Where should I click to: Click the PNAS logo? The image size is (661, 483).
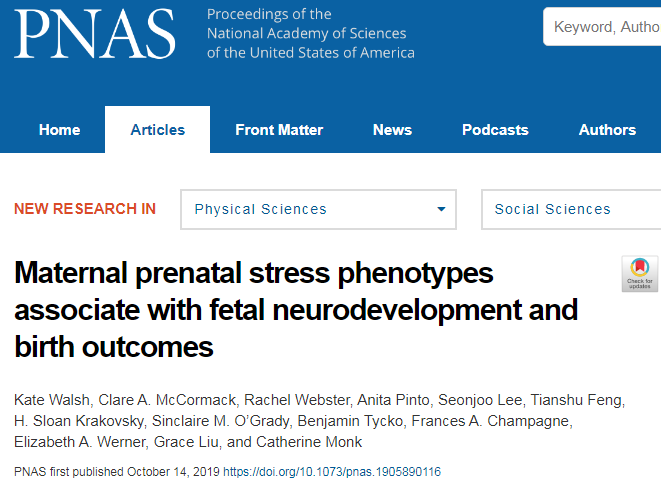pos(94,34)
